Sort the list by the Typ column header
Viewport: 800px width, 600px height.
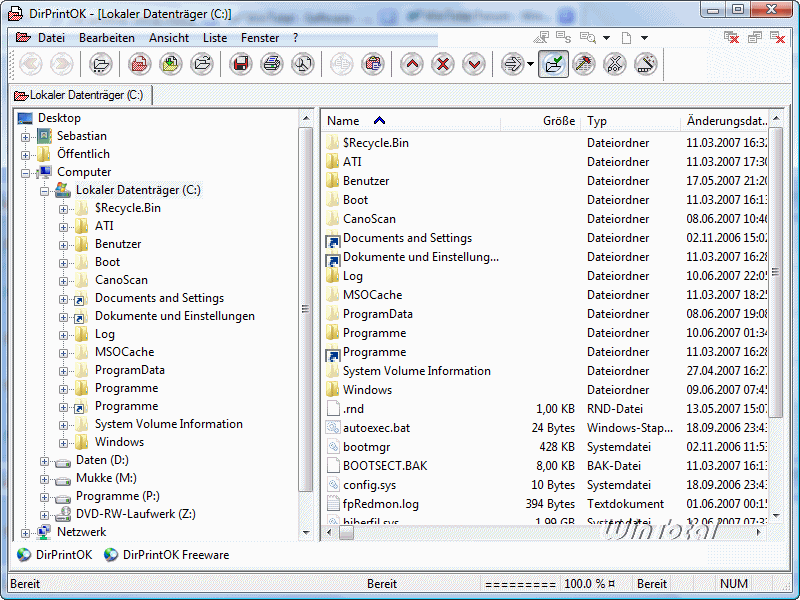coord(631,121)
